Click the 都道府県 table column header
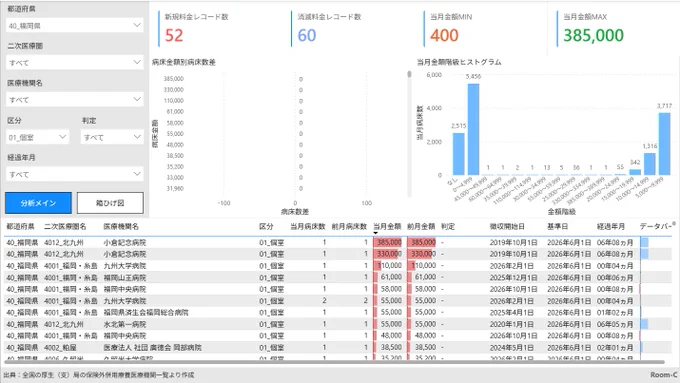 click(20, 226)
